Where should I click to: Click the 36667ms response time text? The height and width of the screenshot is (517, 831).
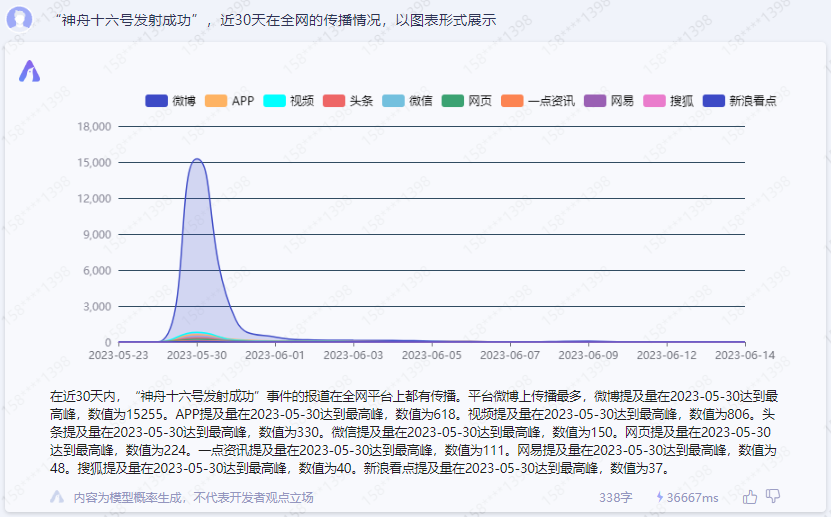point(692,497)
